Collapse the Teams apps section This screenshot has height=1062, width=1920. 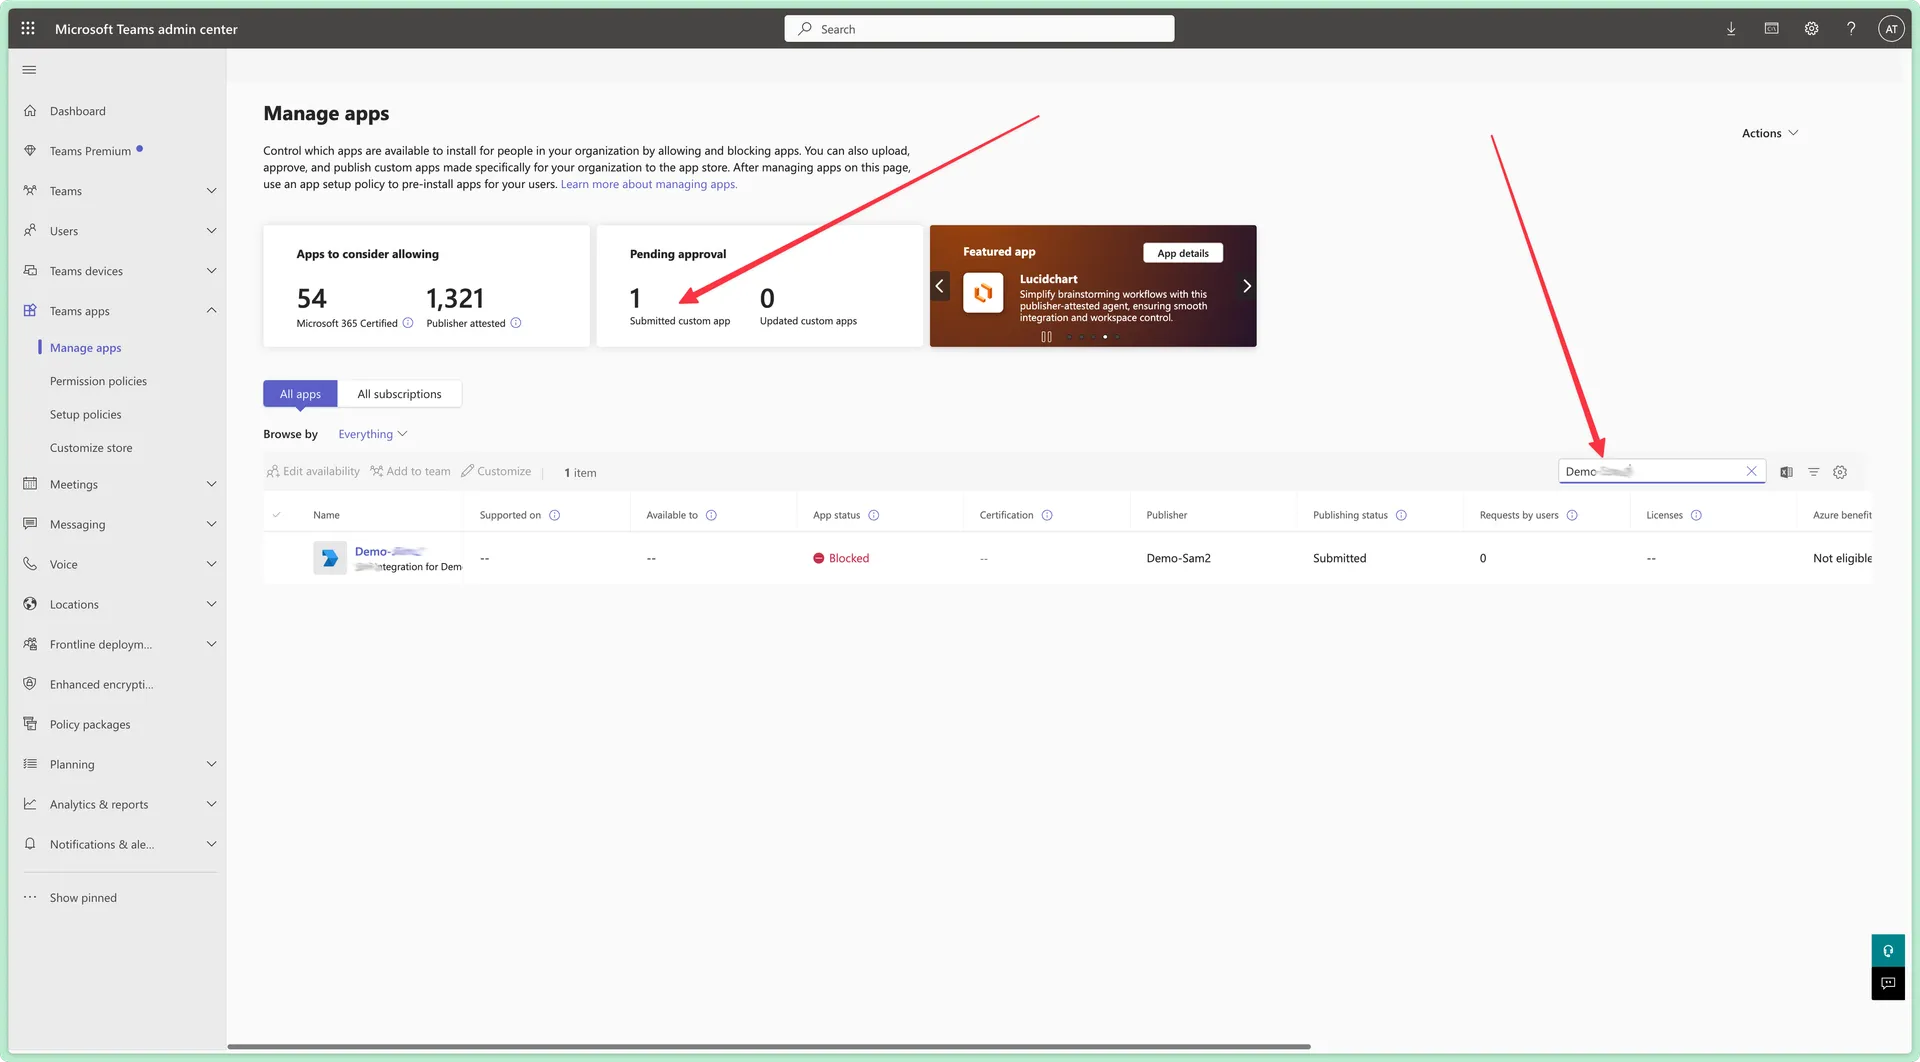coord(211,311)
